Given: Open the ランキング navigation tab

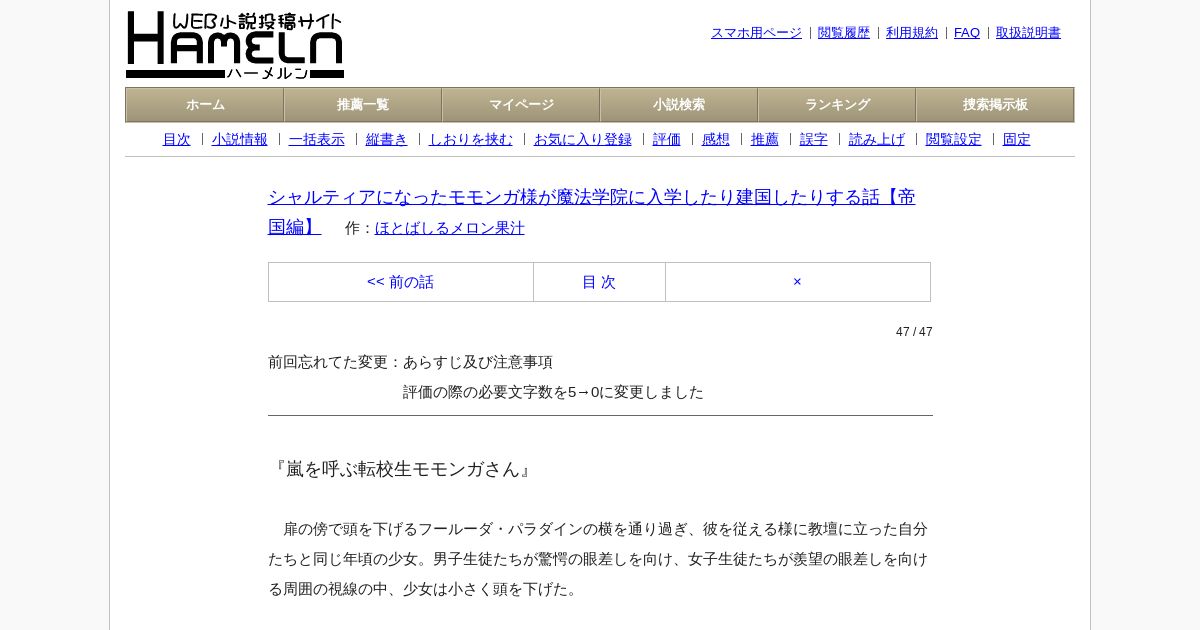Looking at the screenshot, I should [837, 105].
